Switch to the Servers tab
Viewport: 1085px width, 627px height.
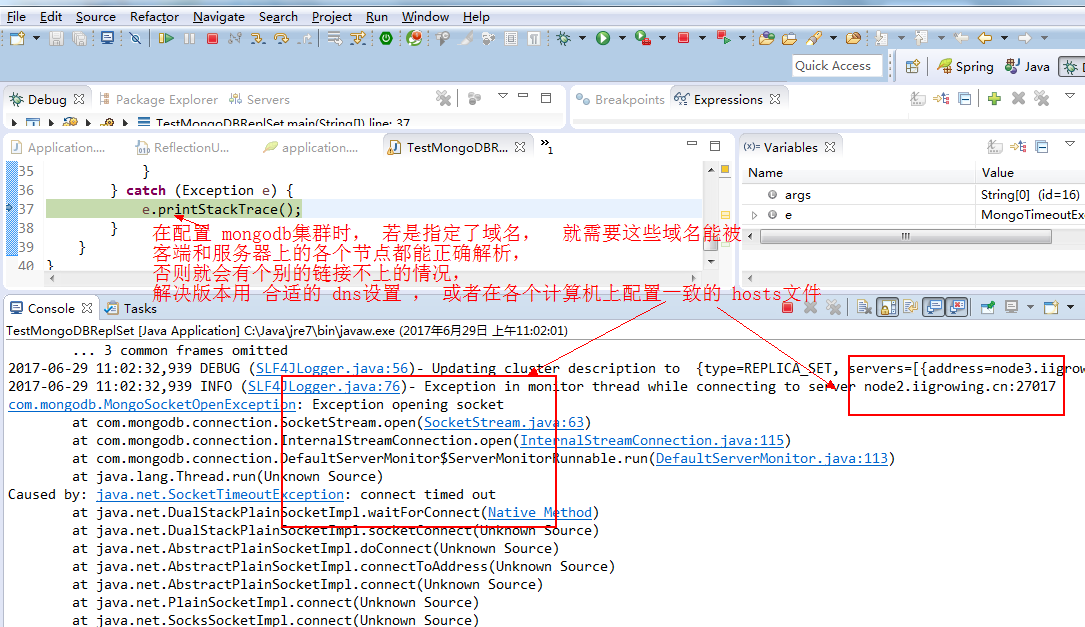tap(259, 100)
